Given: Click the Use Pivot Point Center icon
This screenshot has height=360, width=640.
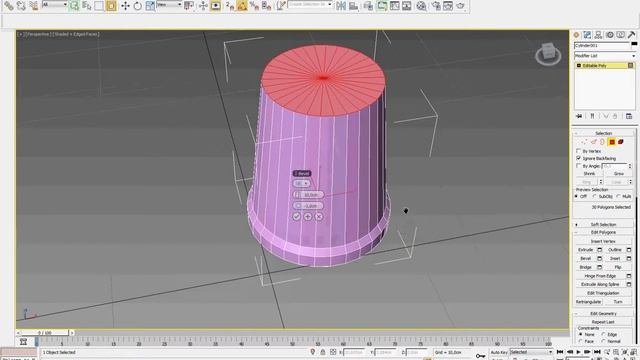Looking at the screenshot, I should (x=189, y=6).
